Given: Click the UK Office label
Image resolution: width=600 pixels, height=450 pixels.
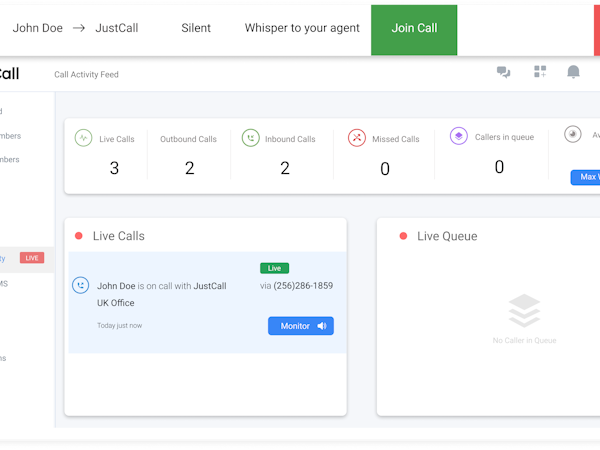Looking at the screenshot, I should 116,303.
